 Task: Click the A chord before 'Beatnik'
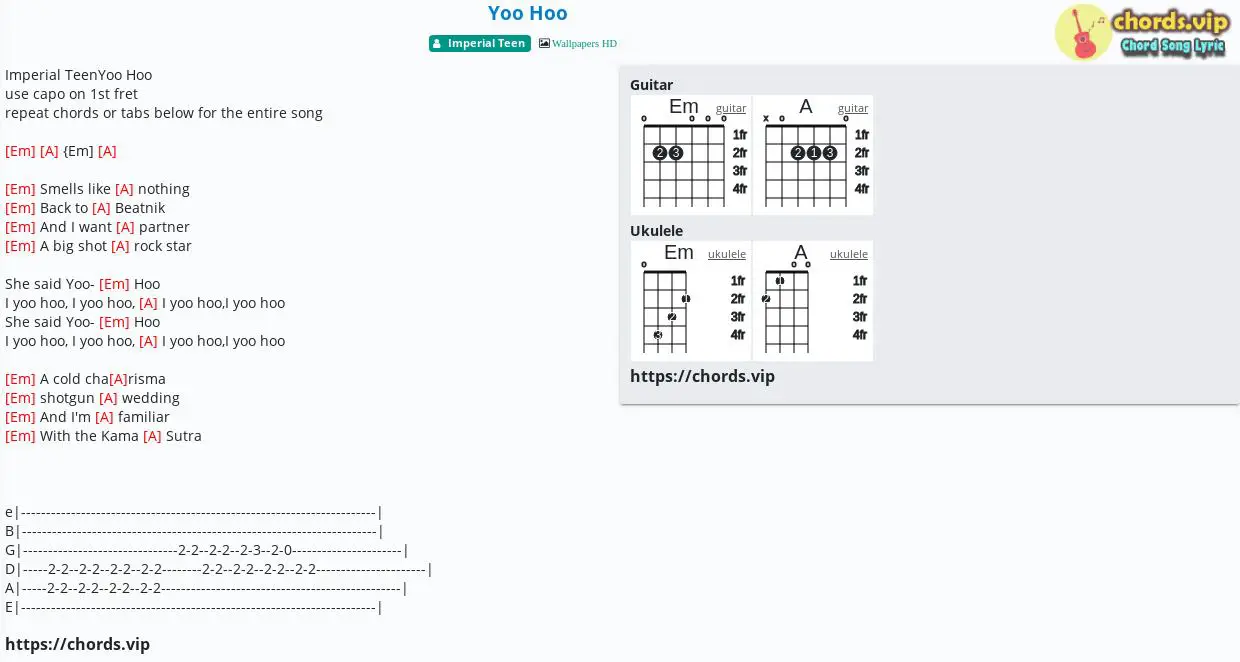pos(101,208)
